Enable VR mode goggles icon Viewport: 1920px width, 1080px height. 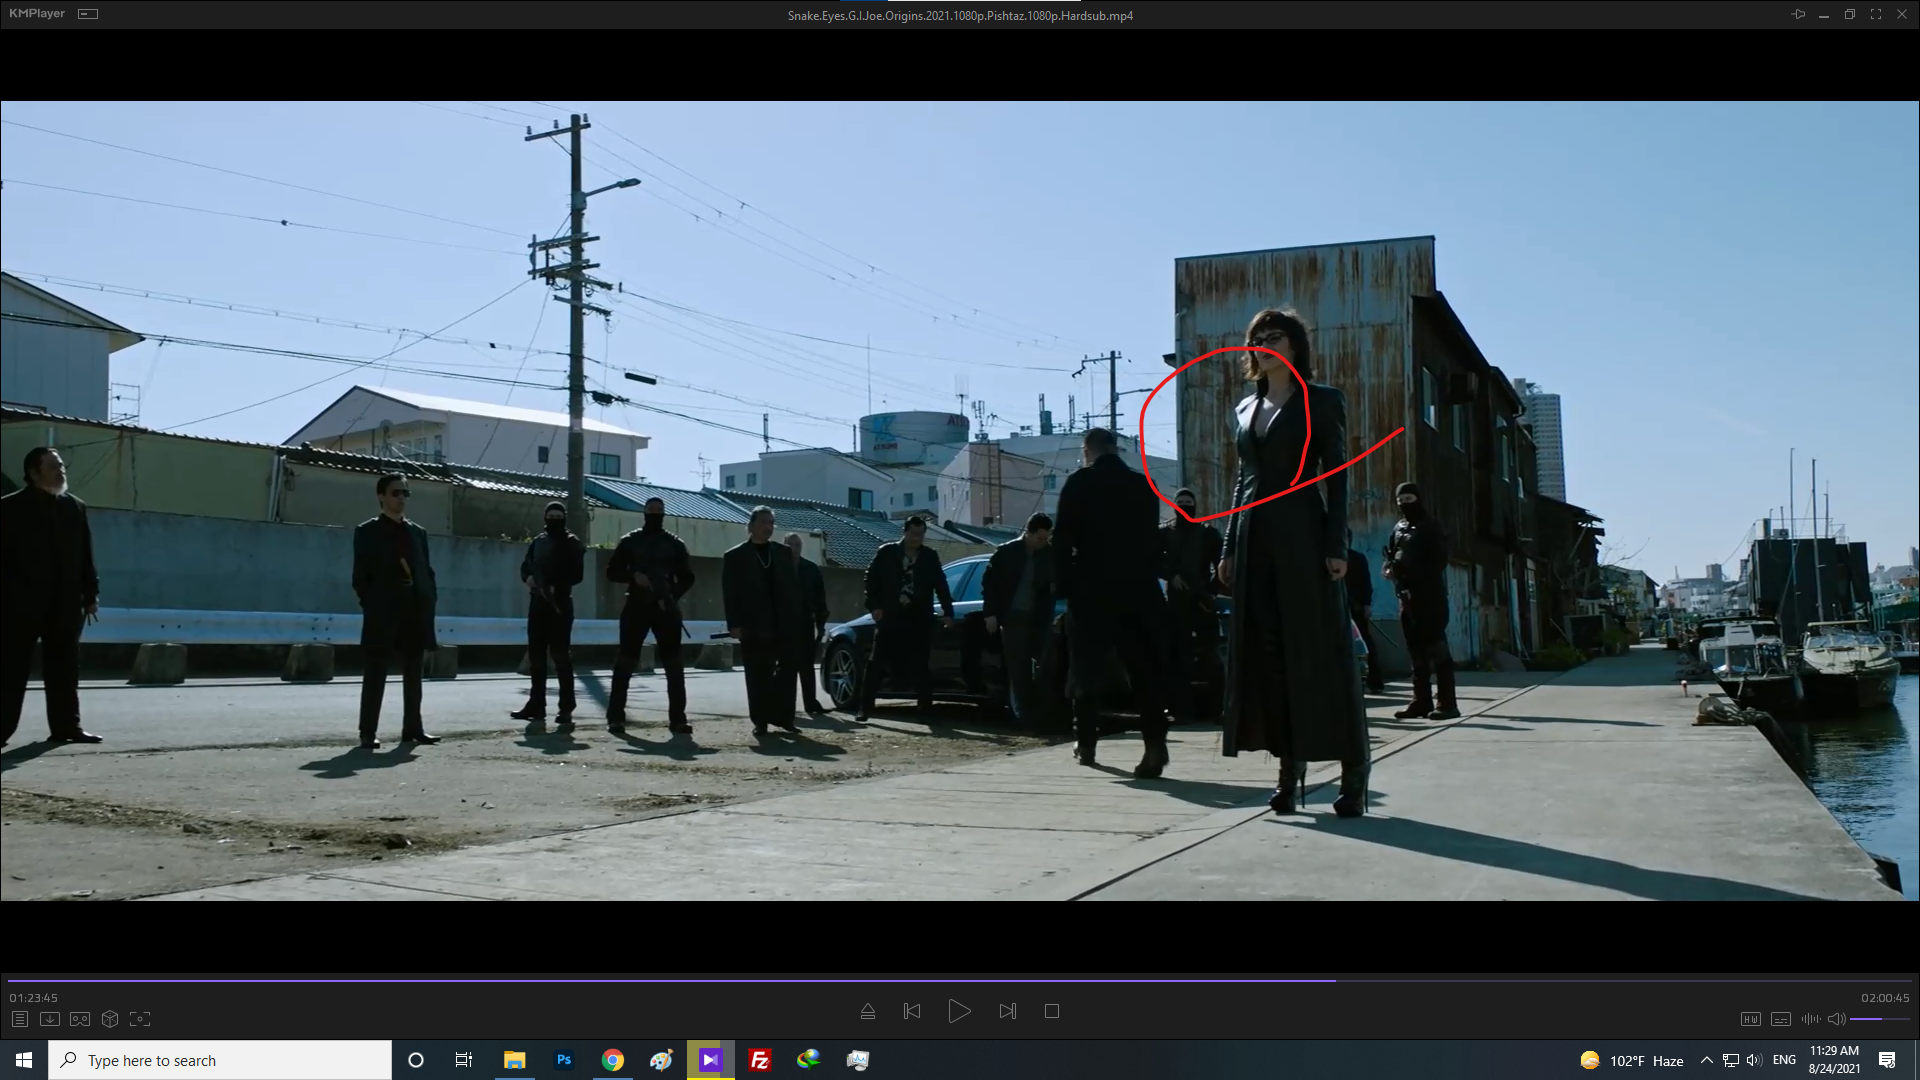[x=80, y=1019]
